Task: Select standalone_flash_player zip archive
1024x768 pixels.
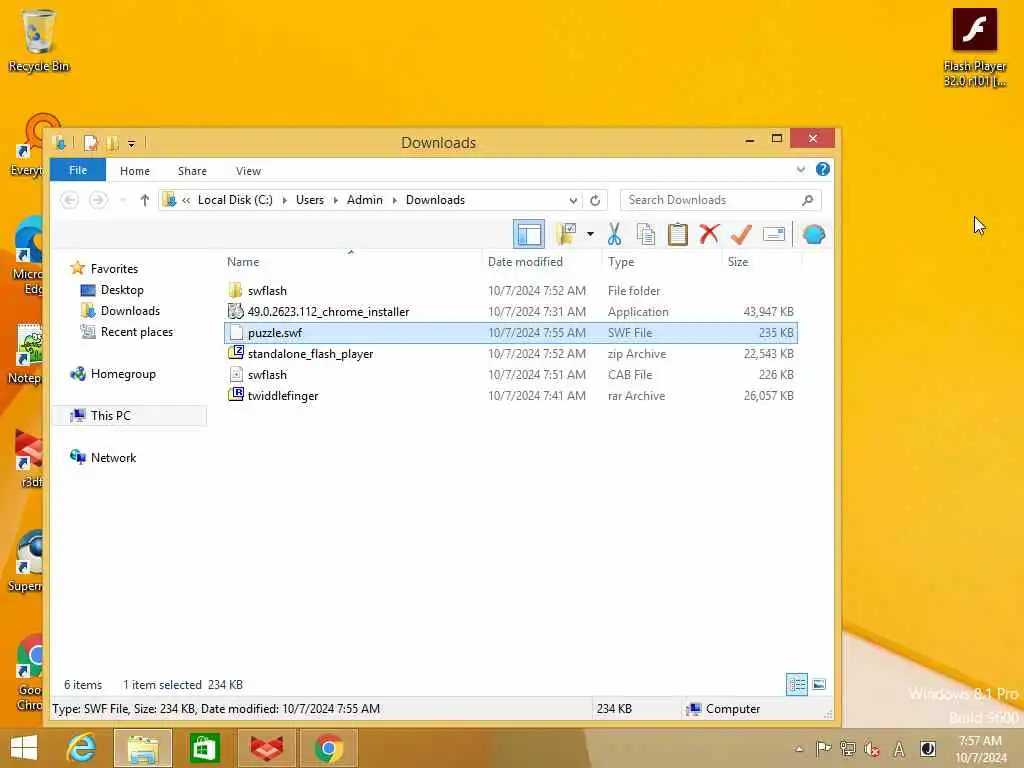Action: pyautogui.click(x=511, y=353)
